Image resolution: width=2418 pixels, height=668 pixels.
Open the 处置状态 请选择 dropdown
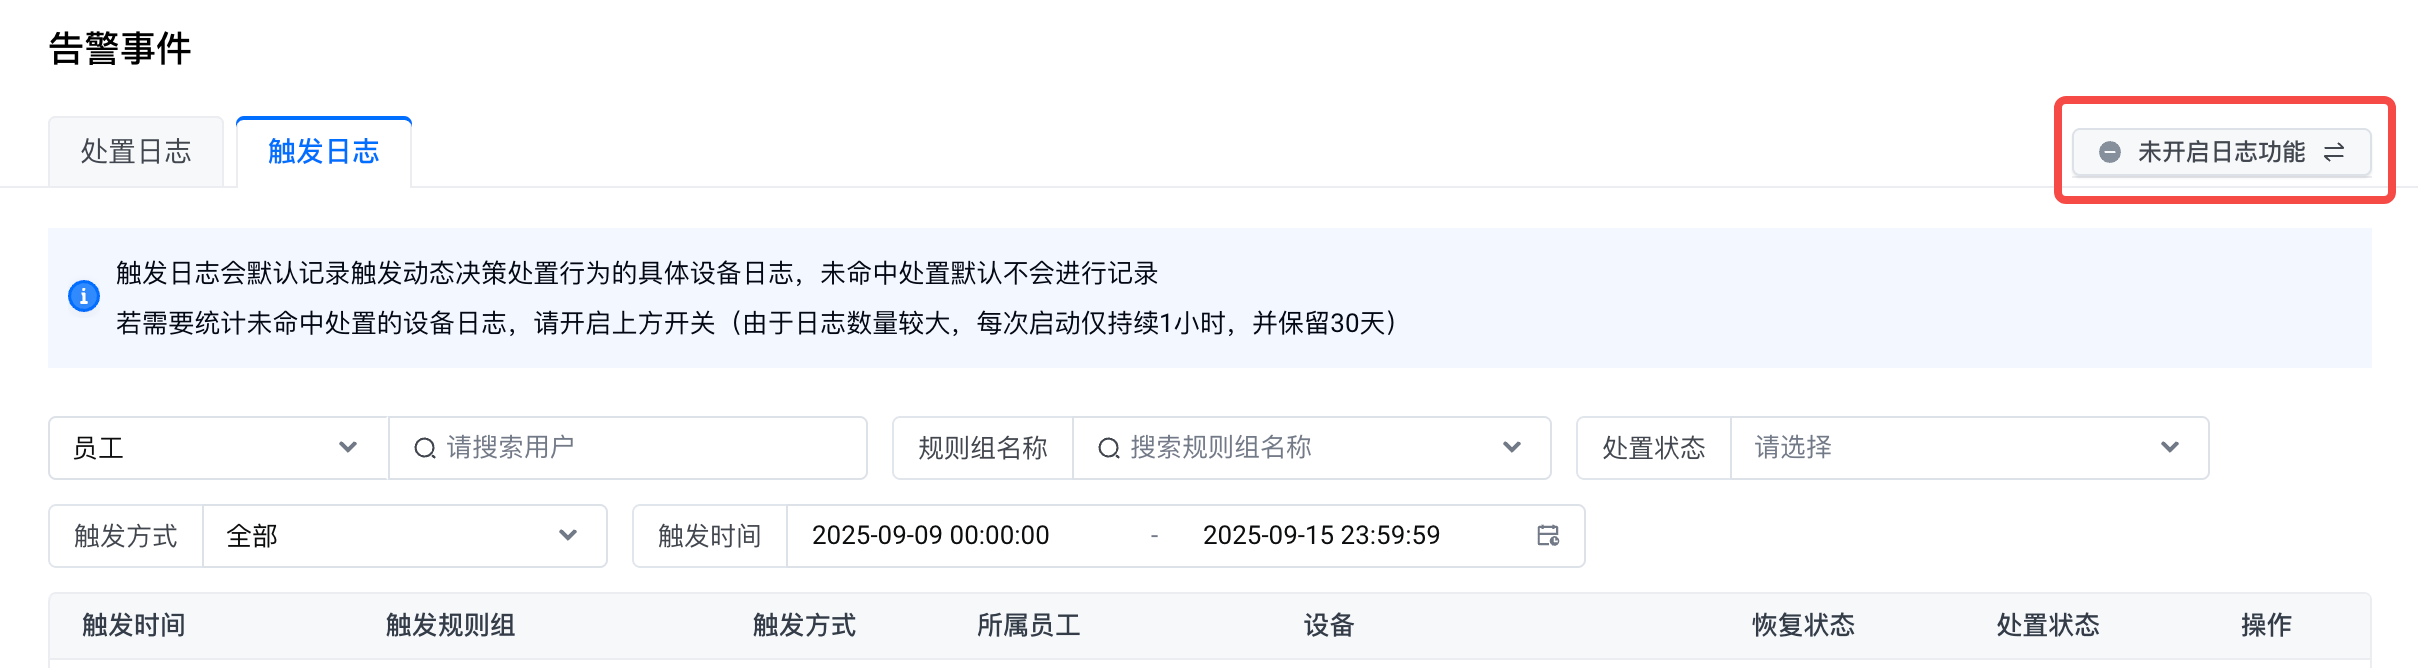[1968, 448]
